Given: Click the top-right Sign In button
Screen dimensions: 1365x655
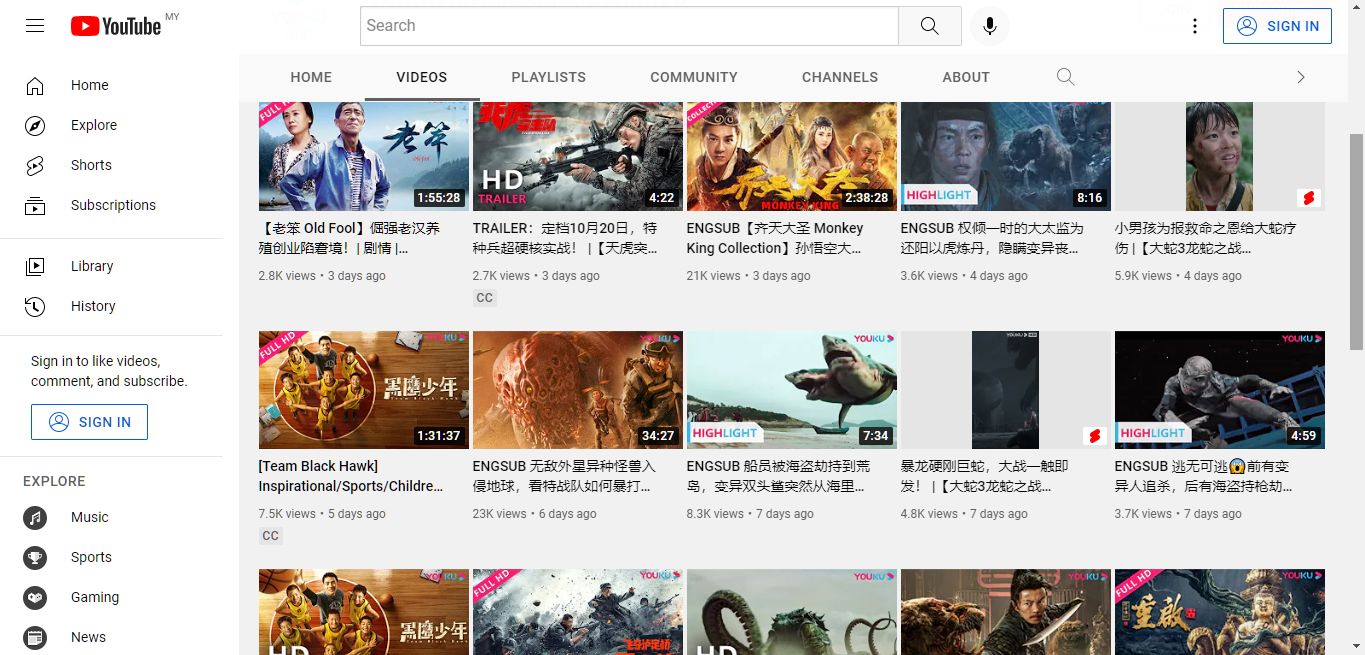Looking at the screenshot, I should click(1277, 26).
